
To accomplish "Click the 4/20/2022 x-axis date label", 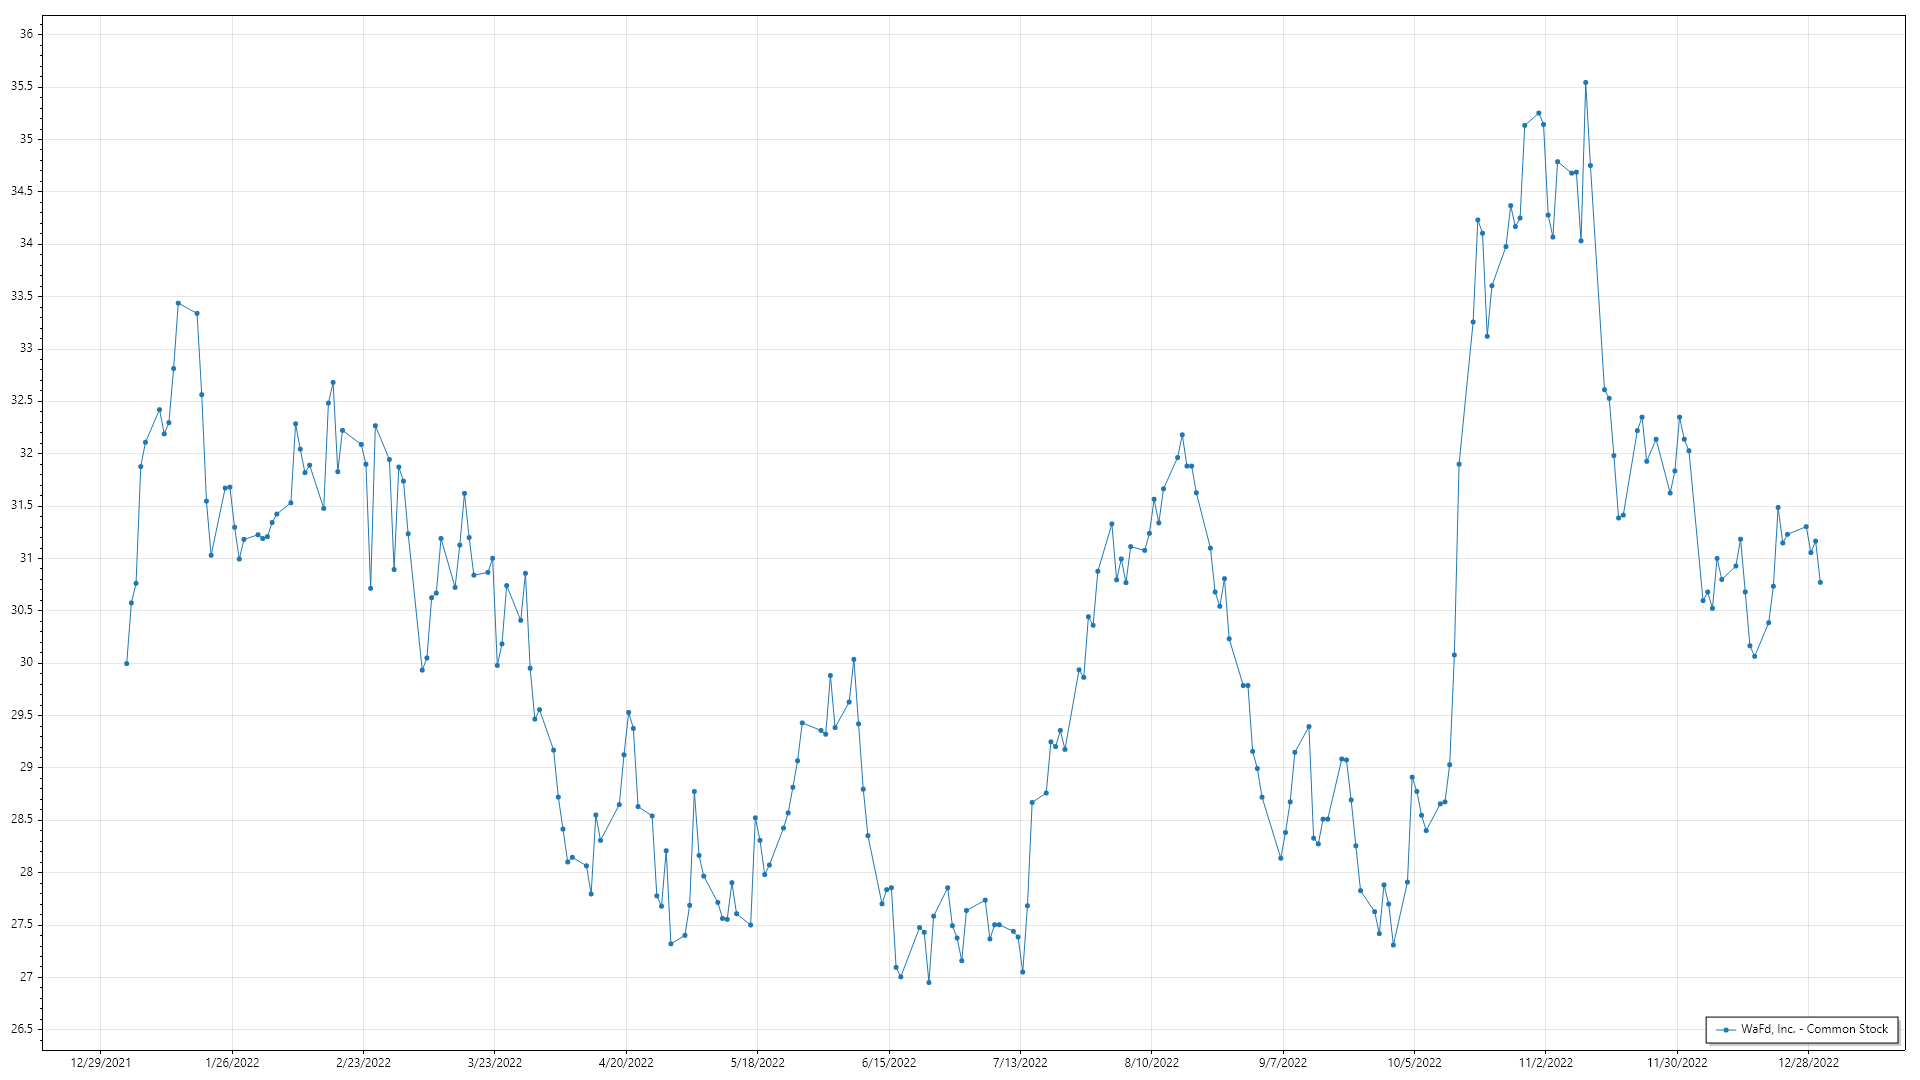I will (626, 1062).
